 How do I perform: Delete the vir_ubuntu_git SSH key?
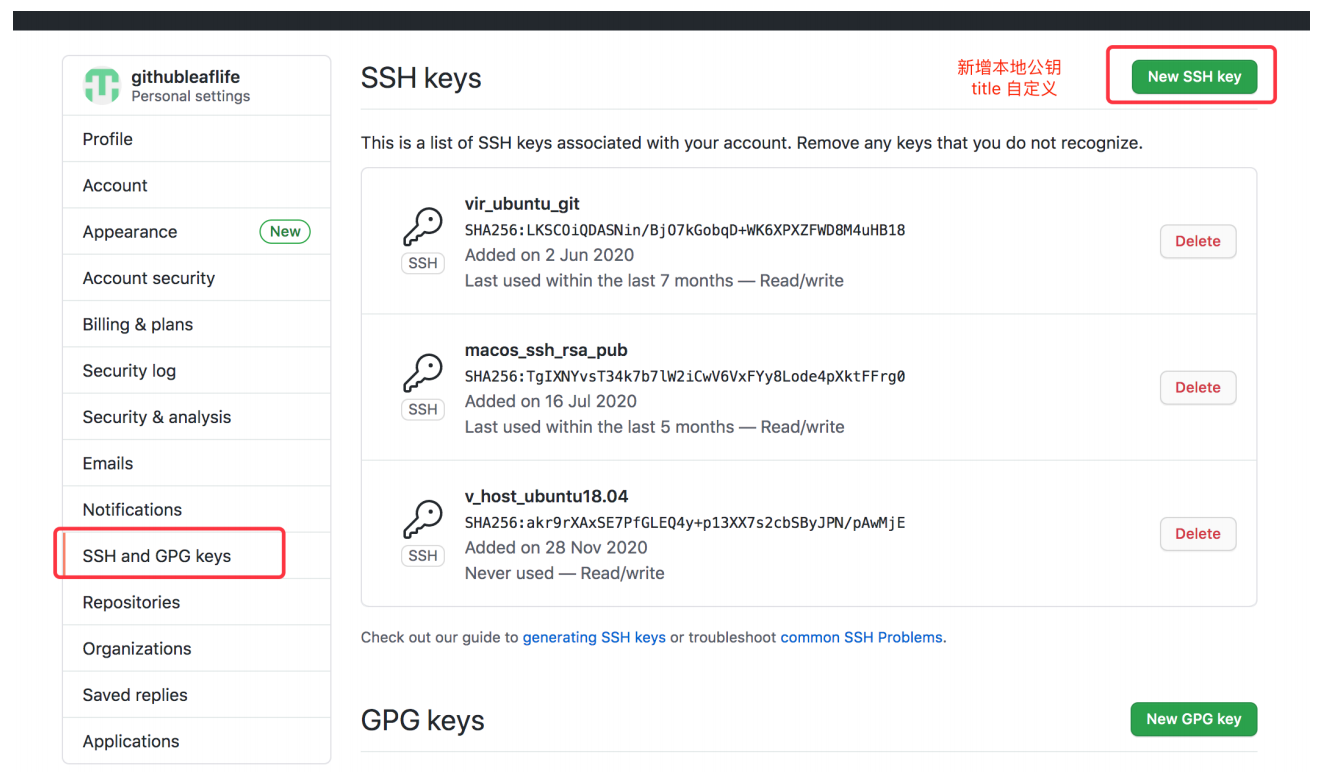(x=1198, y=241)
